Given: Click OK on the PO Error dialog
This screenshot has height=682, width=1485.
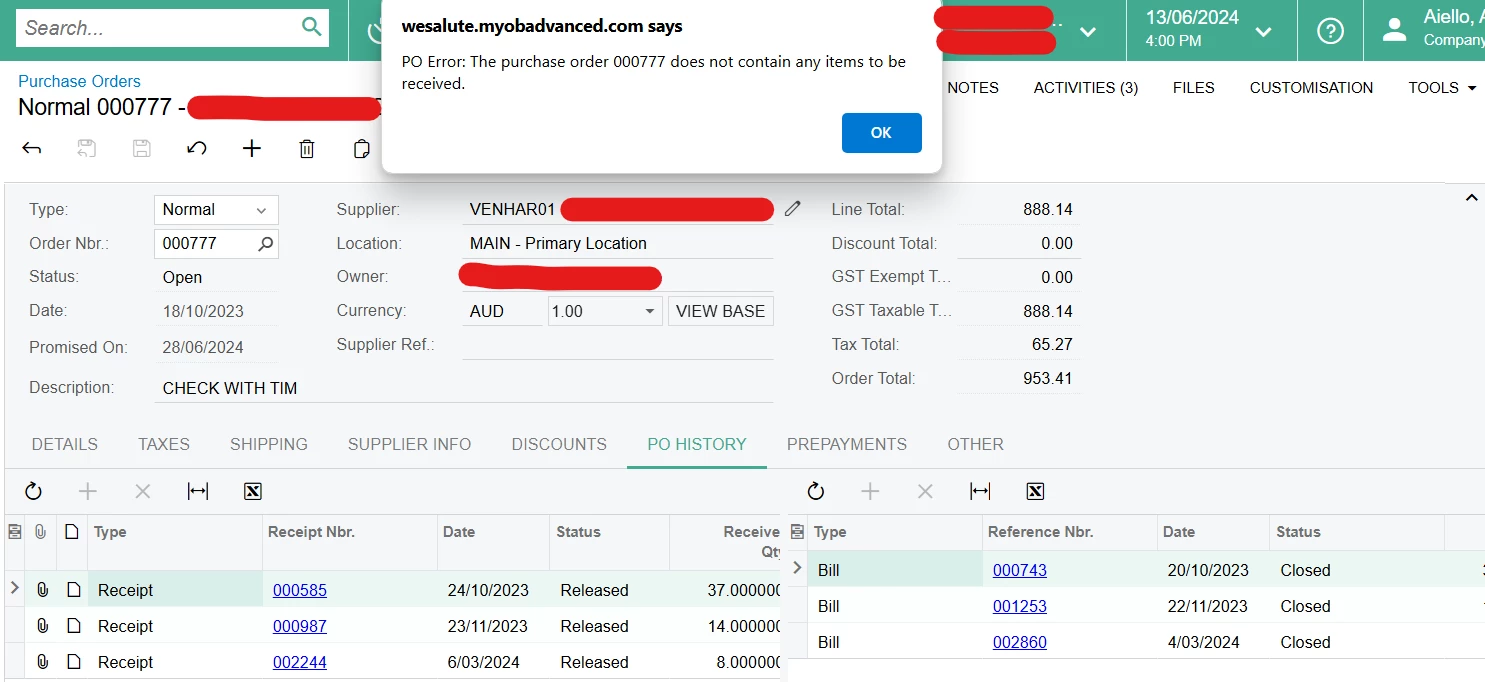Looking at the screenshot, I should point(881,132).
